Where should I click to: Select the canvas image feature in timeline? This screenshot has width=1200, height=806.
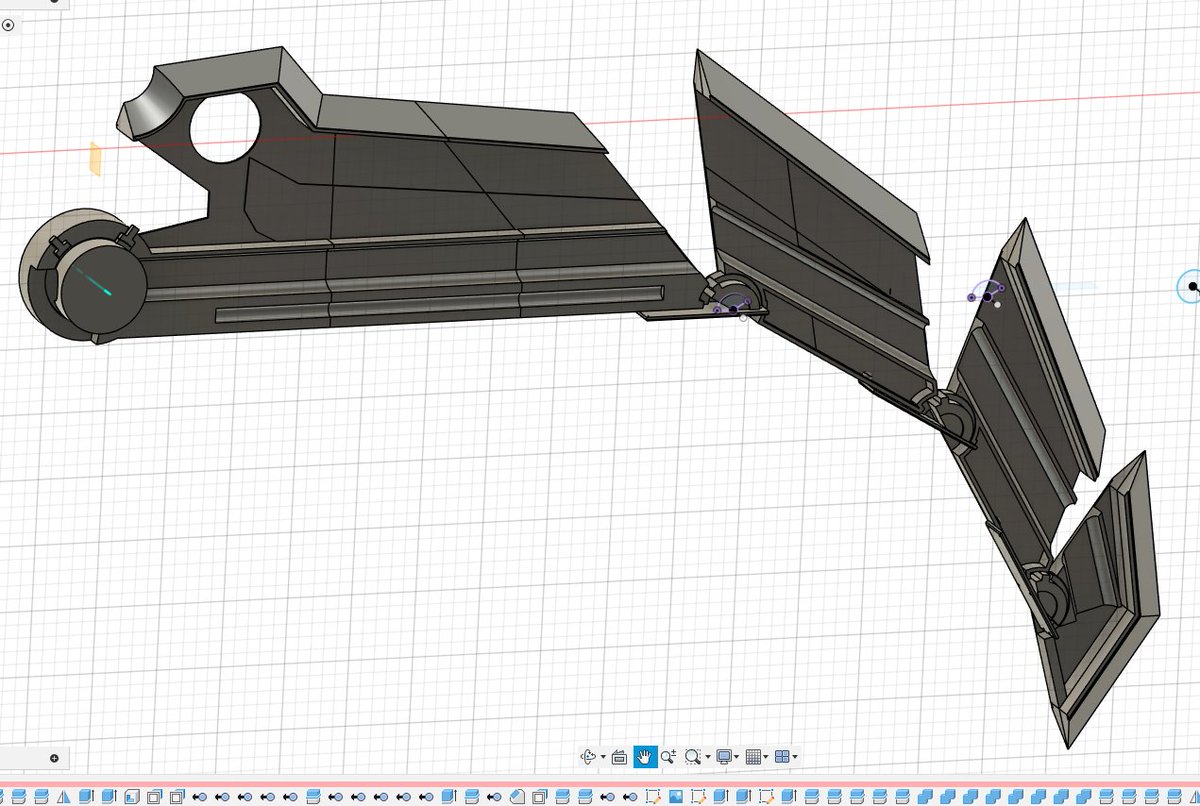coord(676,797)
